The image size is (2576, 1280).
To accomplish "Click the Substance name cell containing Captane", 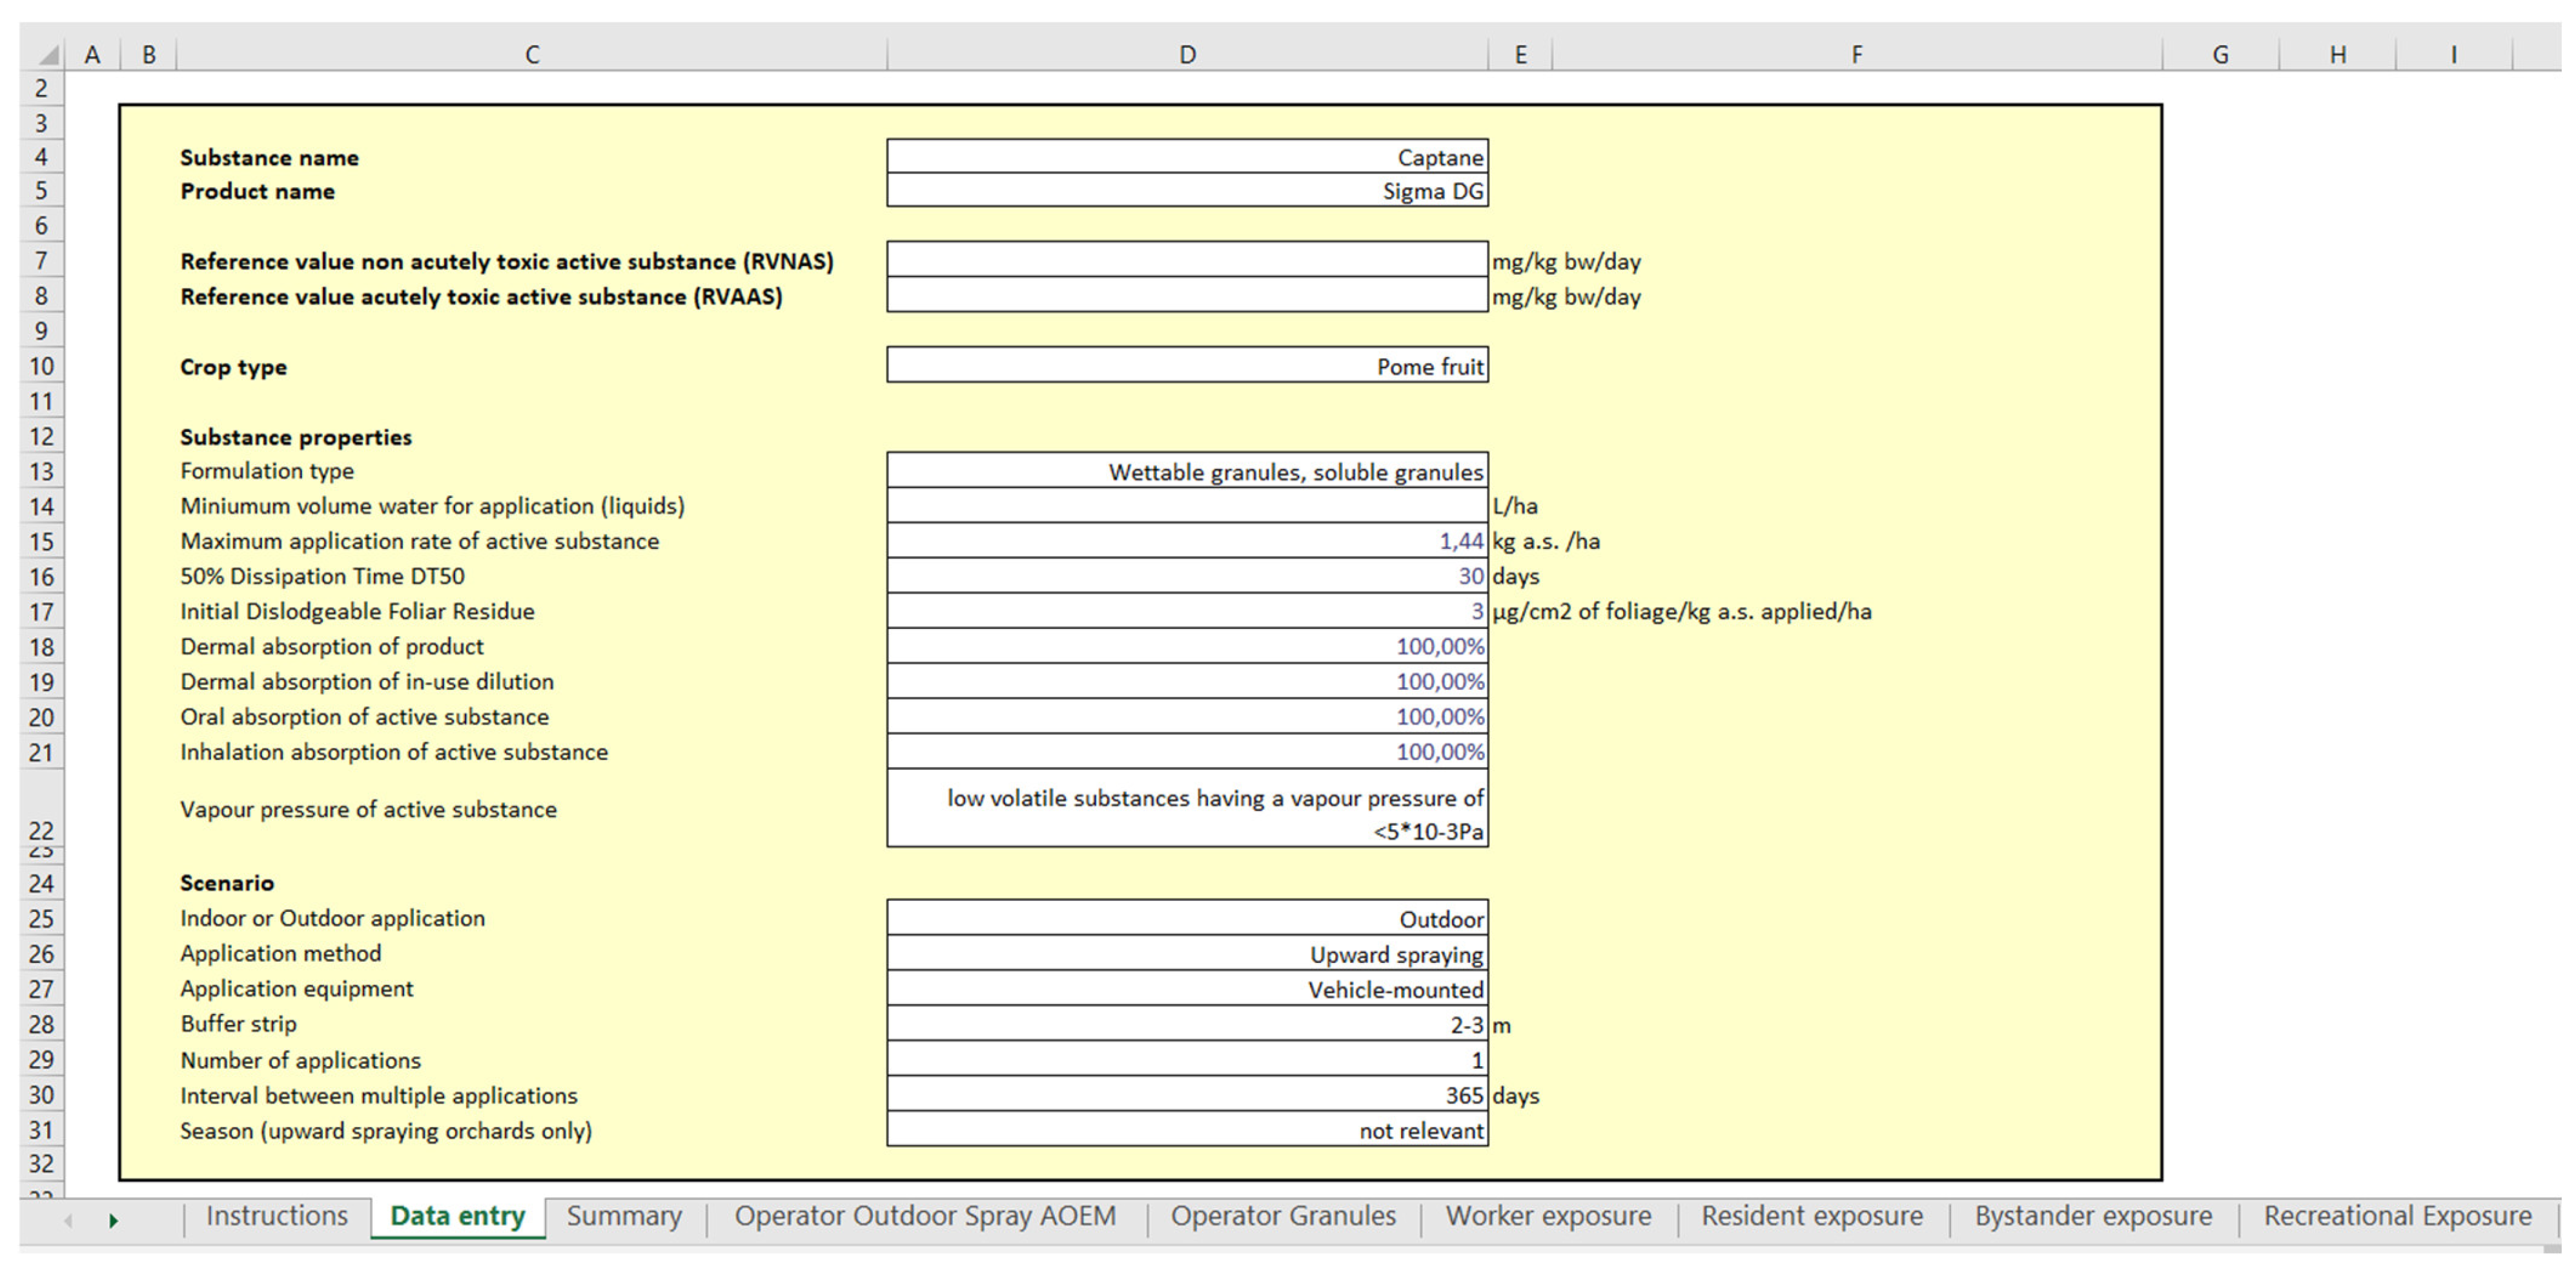I will (1187, 157).
